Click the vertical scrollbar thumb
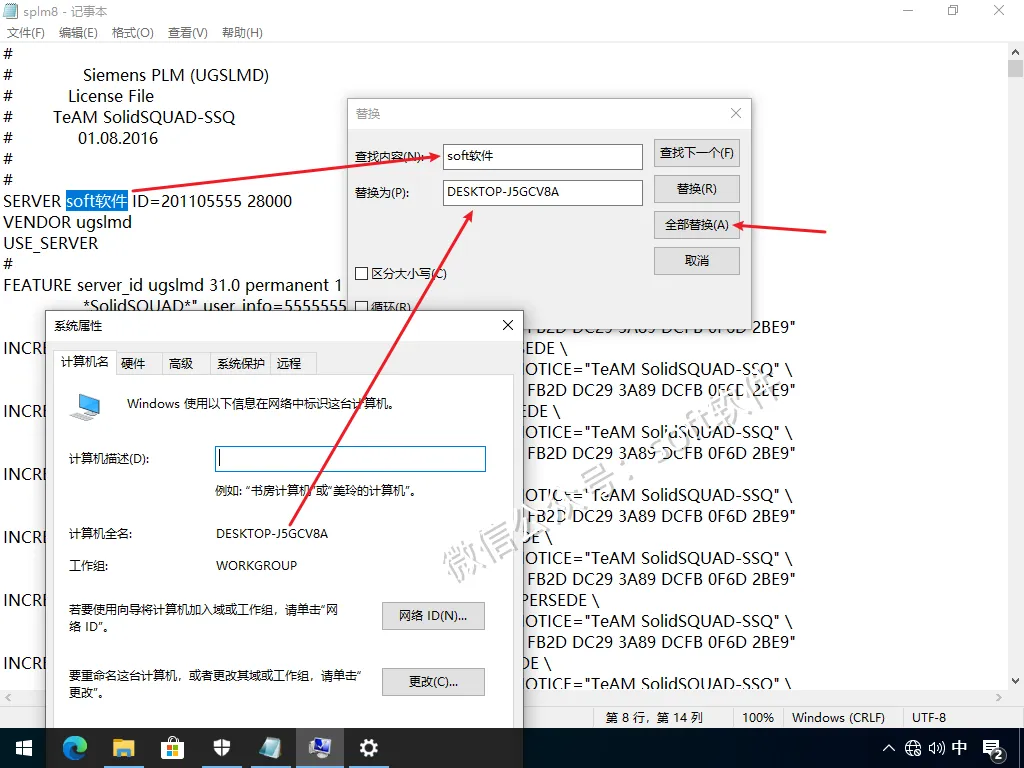This screenshot has height=768, width=1024. tap(1015, 69)
